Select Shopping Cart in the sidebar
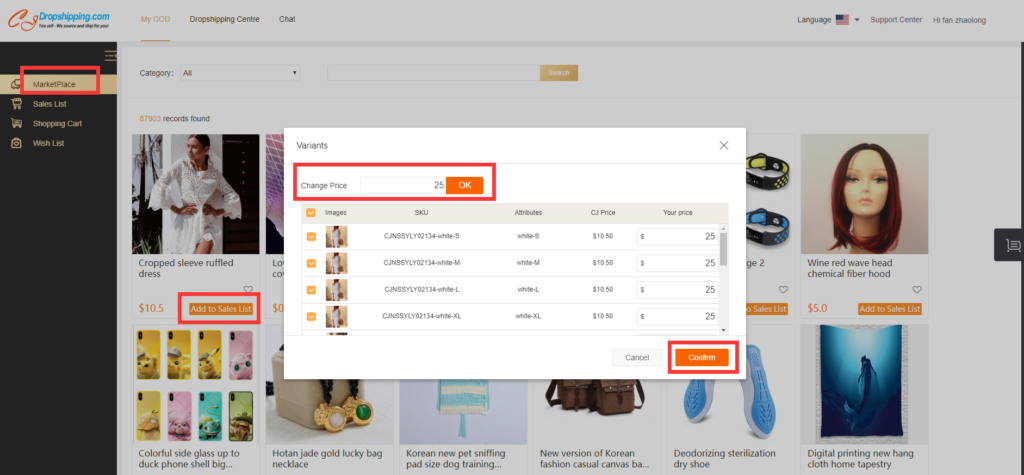 pyautogui.click(x=57, y=123)
